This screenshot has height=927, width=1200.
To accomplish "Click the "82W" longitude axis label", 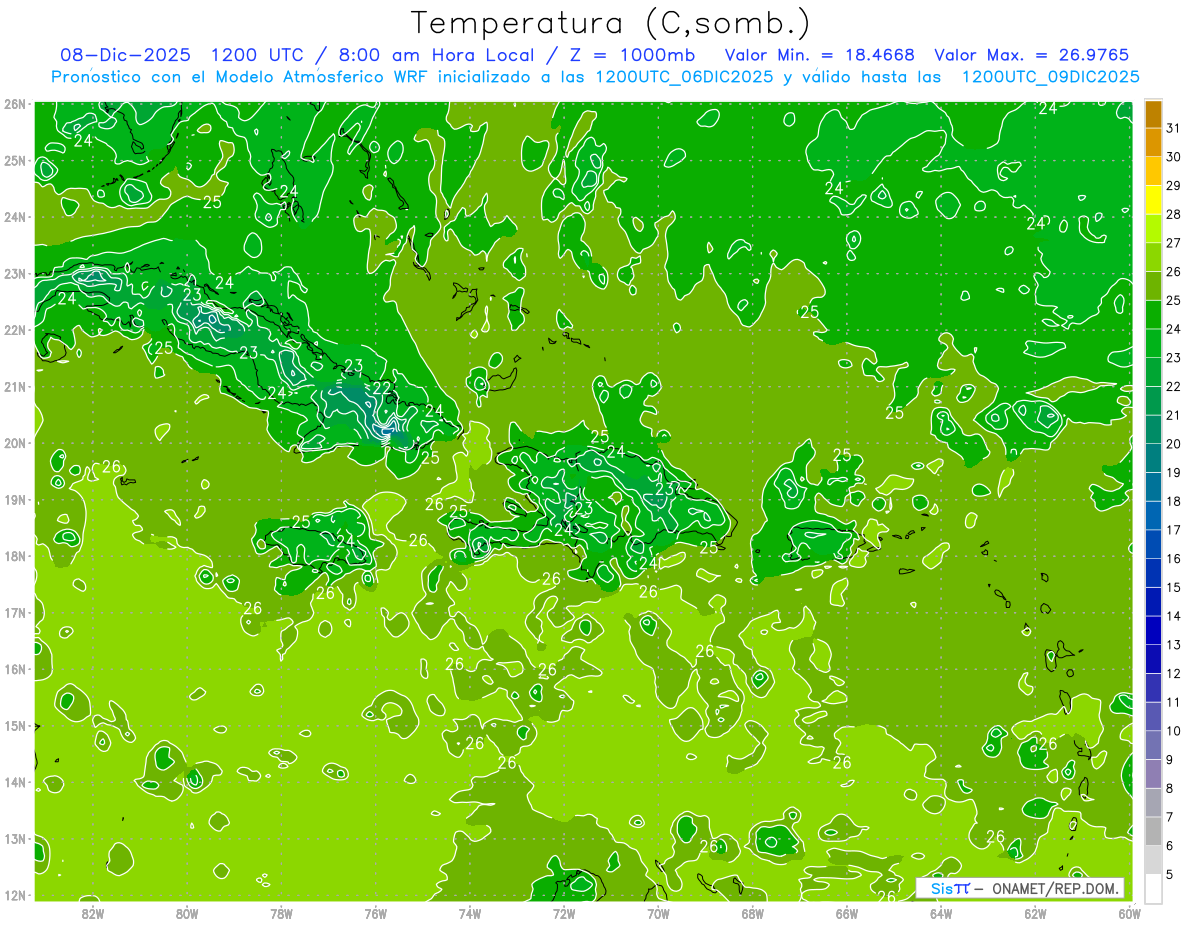I will 92,913.
